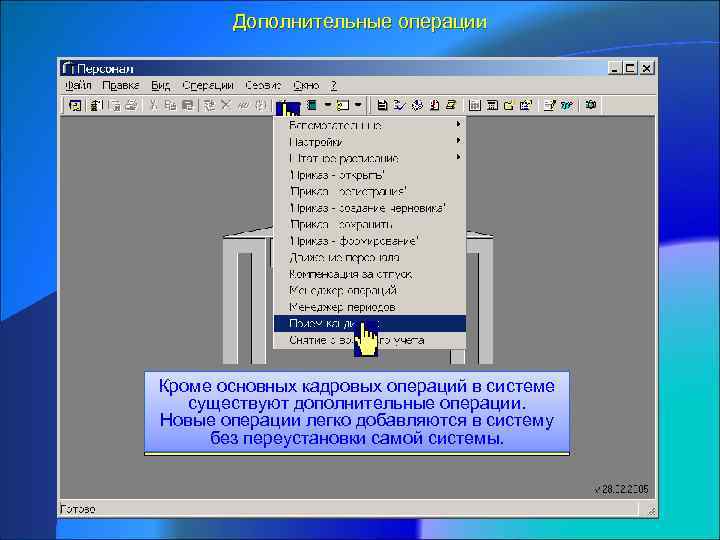The image size is (720, 540).
Task: Open Компенсация за отпуск operation
Action: 370,274
